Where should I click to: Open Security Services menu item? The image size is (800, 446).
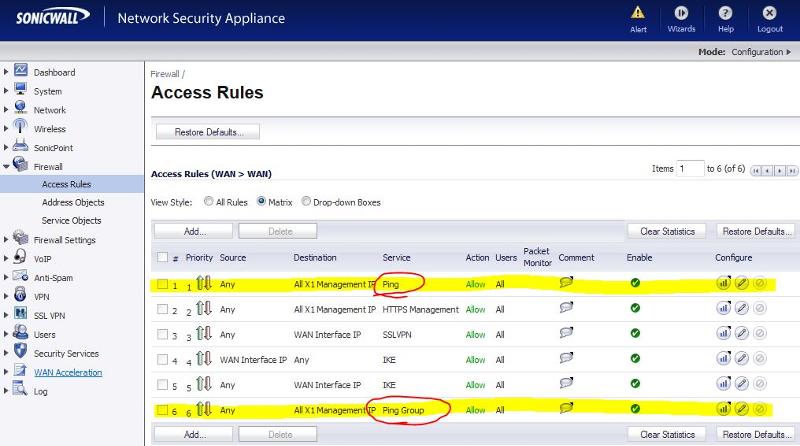pyautogui.click(x=66, y=354)
